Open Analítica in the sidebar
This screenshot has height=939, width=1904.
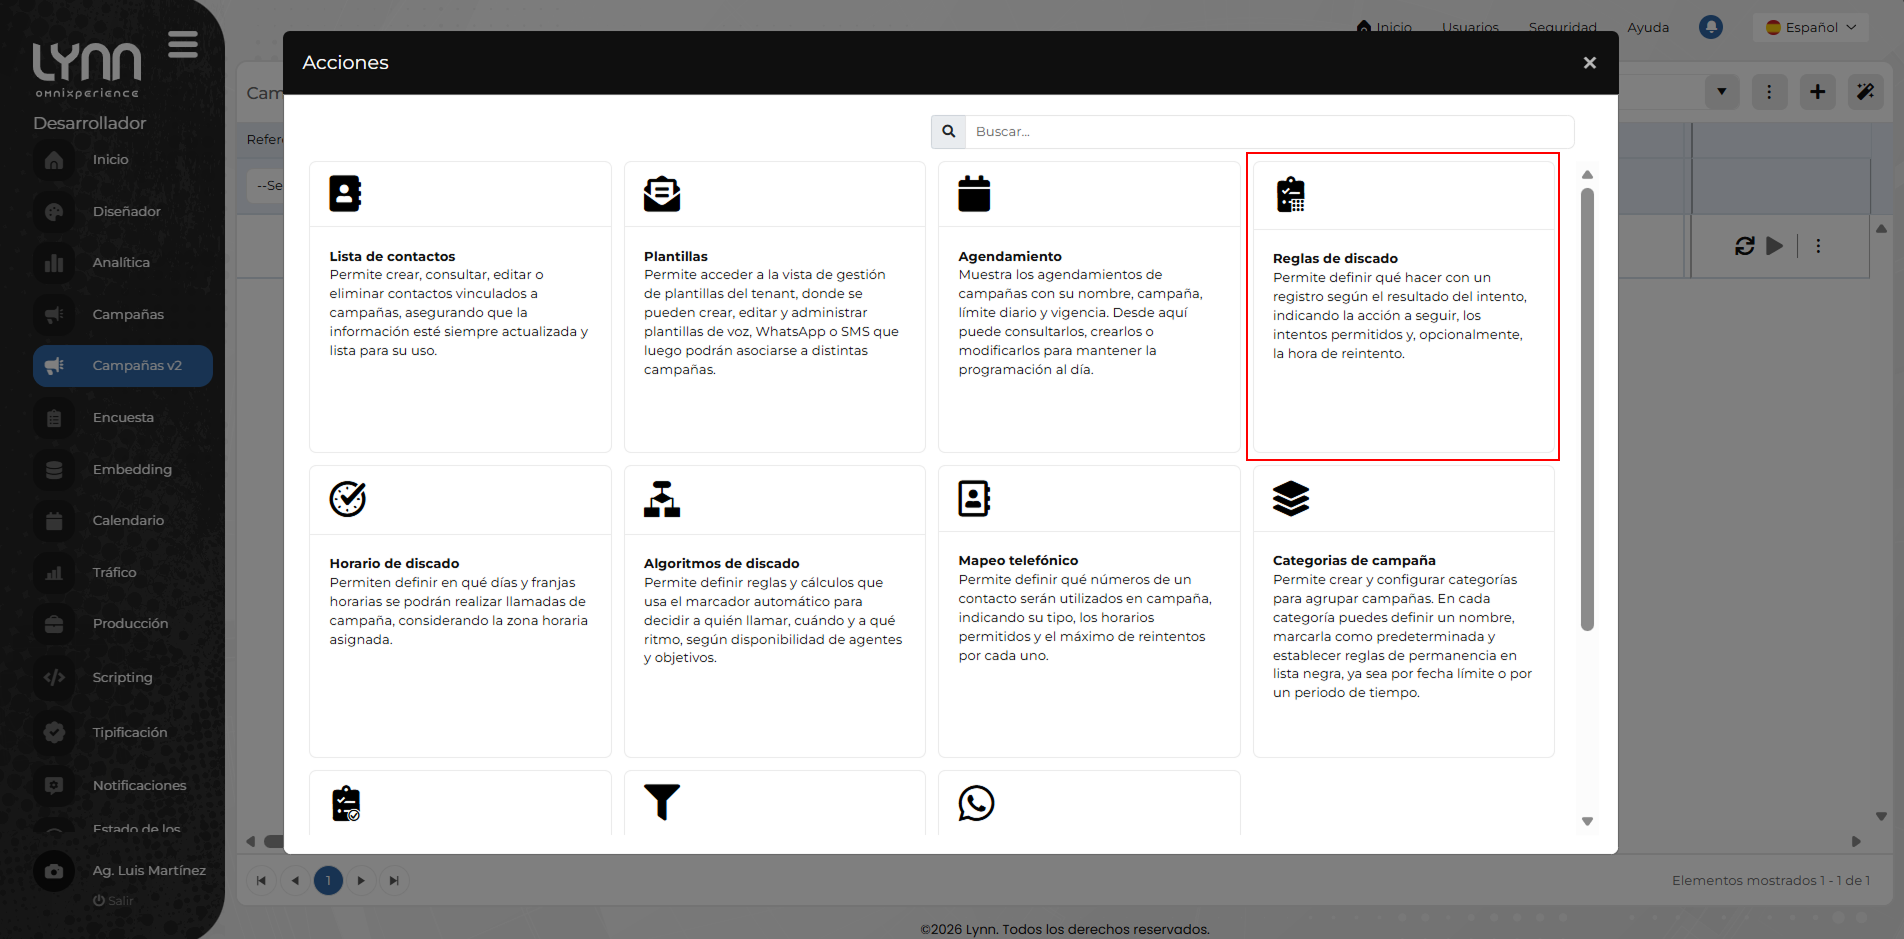coord(123,263)
